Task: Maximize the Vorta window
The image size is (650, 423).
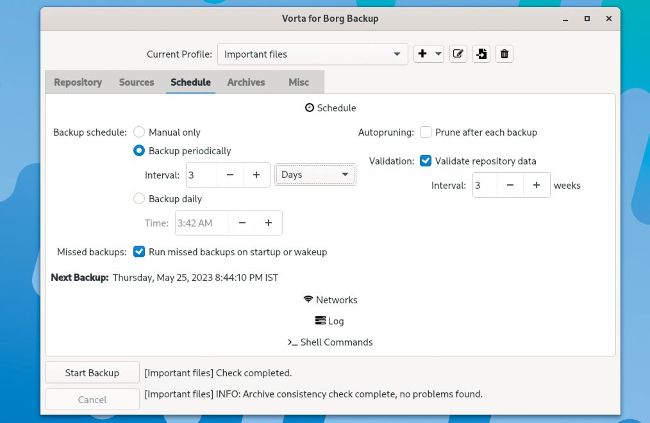Action: click(587, 19)
